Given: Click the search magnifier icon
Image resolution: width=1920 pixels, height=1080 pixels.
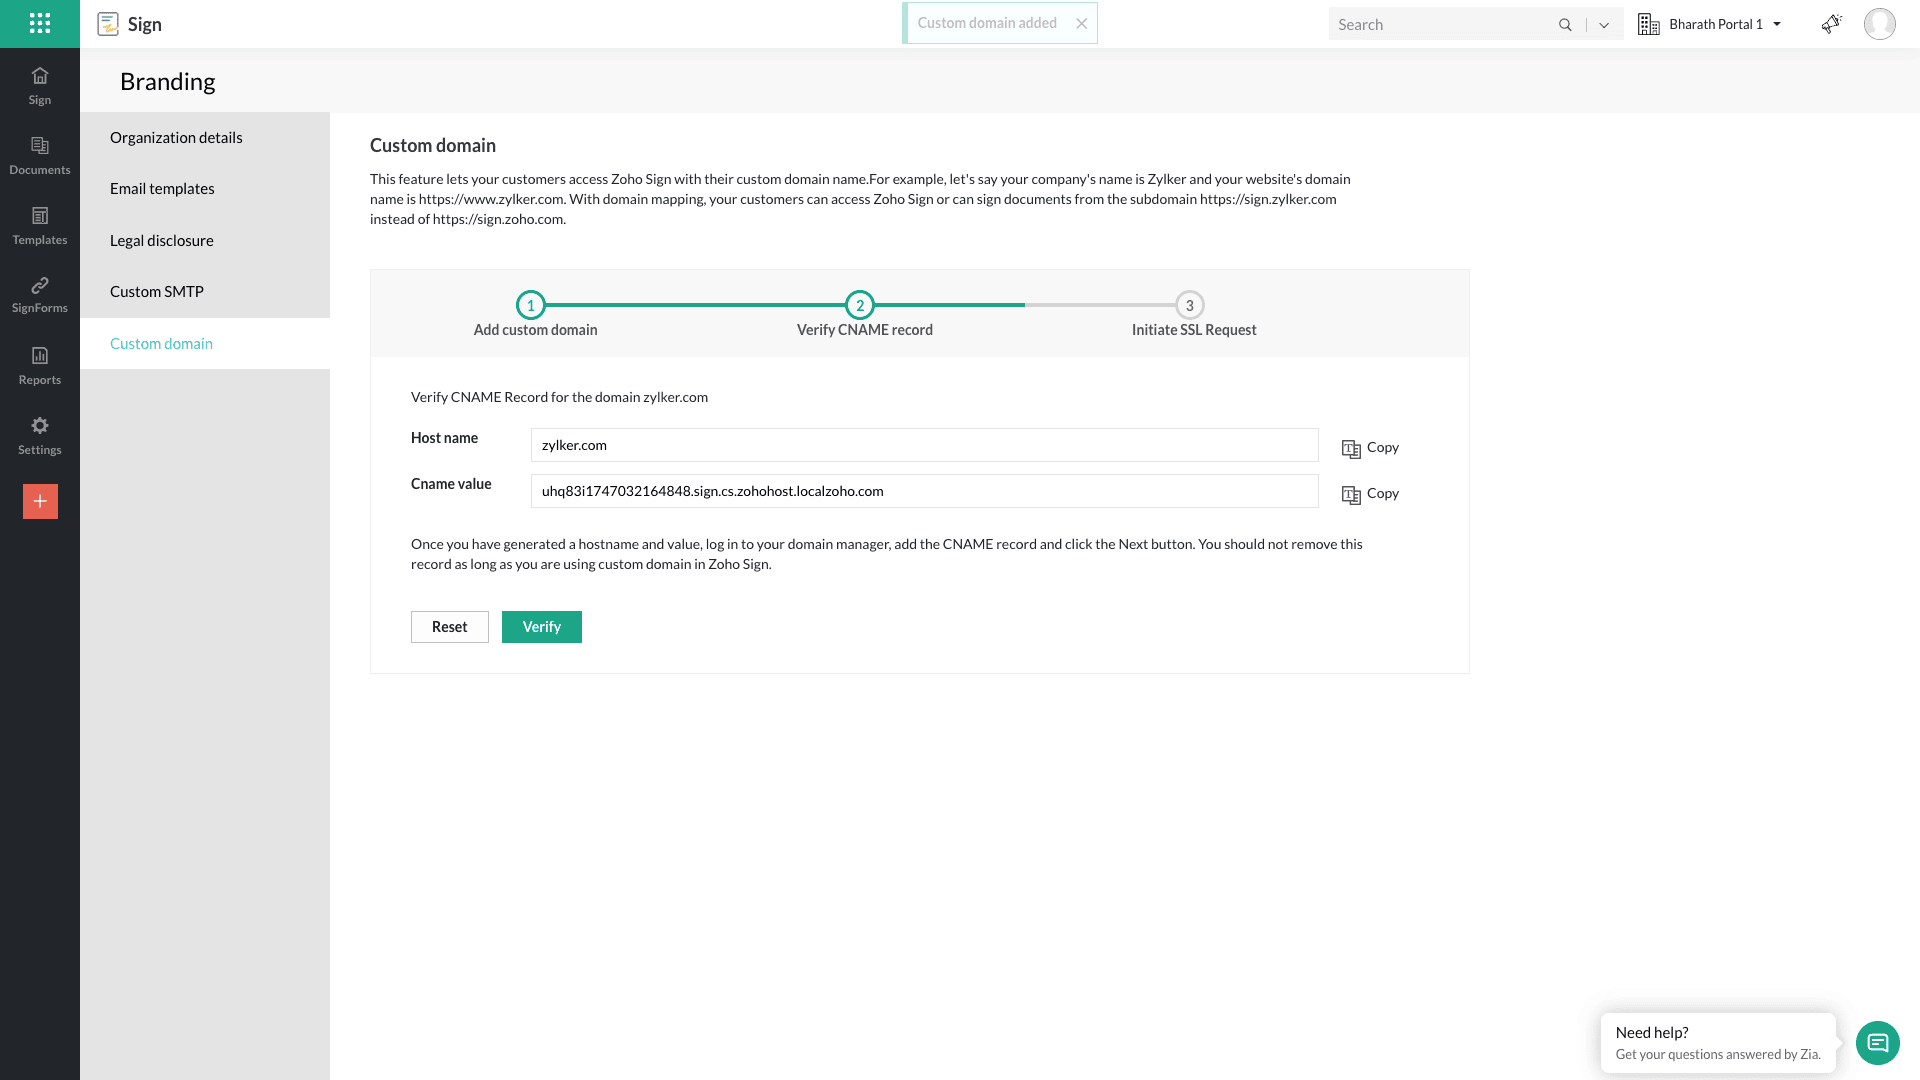Looking at the screenshot, I should (x=1565, y=25).
